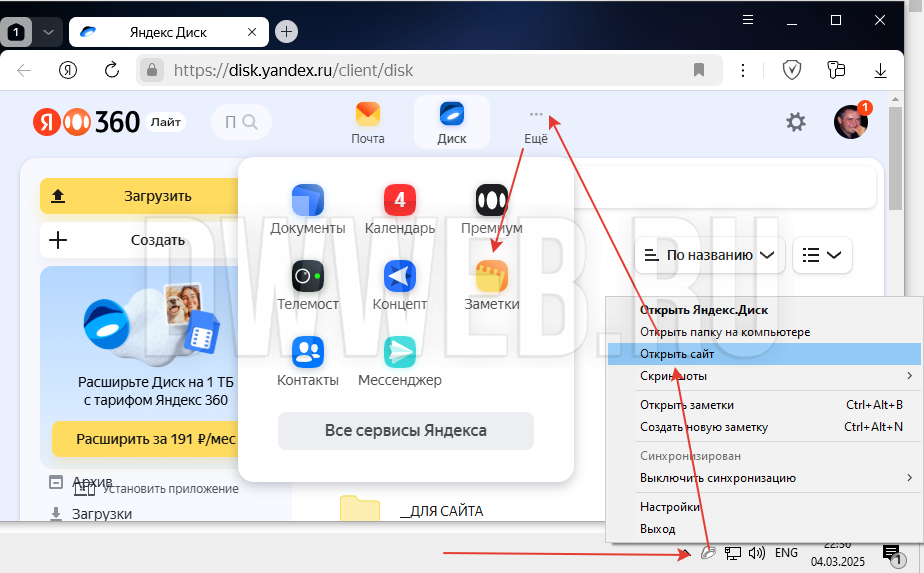Viewport: 924px width, 573px height.
Task: Open the Ещё more services menu
Action: coord(536,127)
